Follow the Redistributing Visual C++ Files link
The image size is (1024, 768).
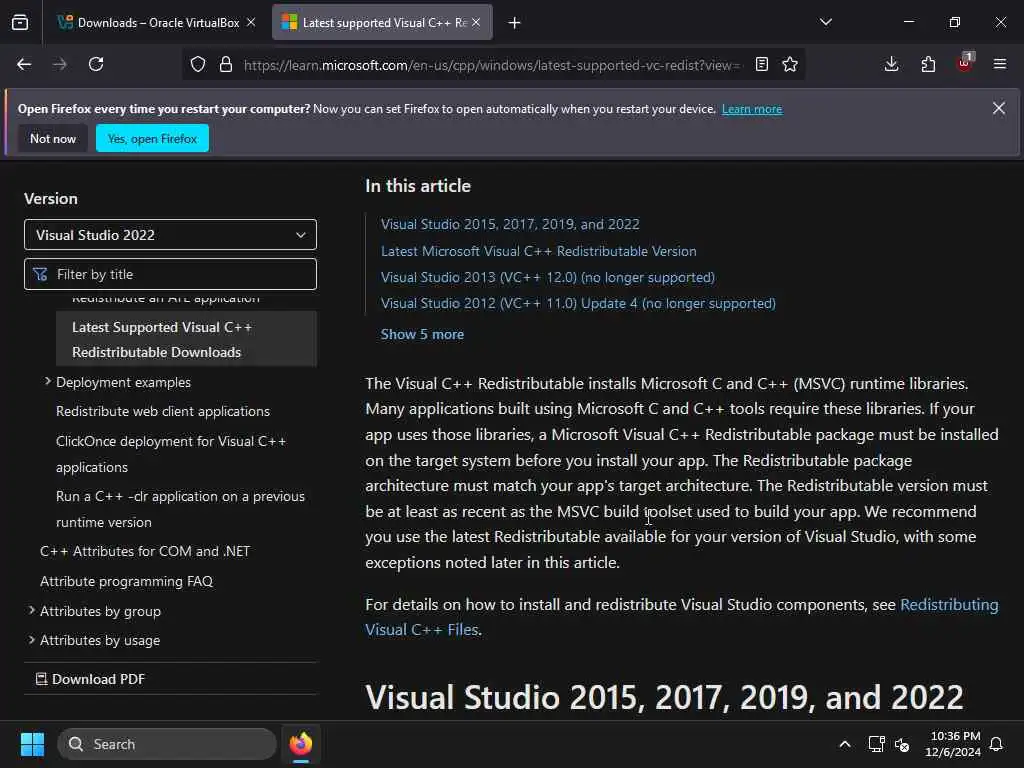point(948,605)
